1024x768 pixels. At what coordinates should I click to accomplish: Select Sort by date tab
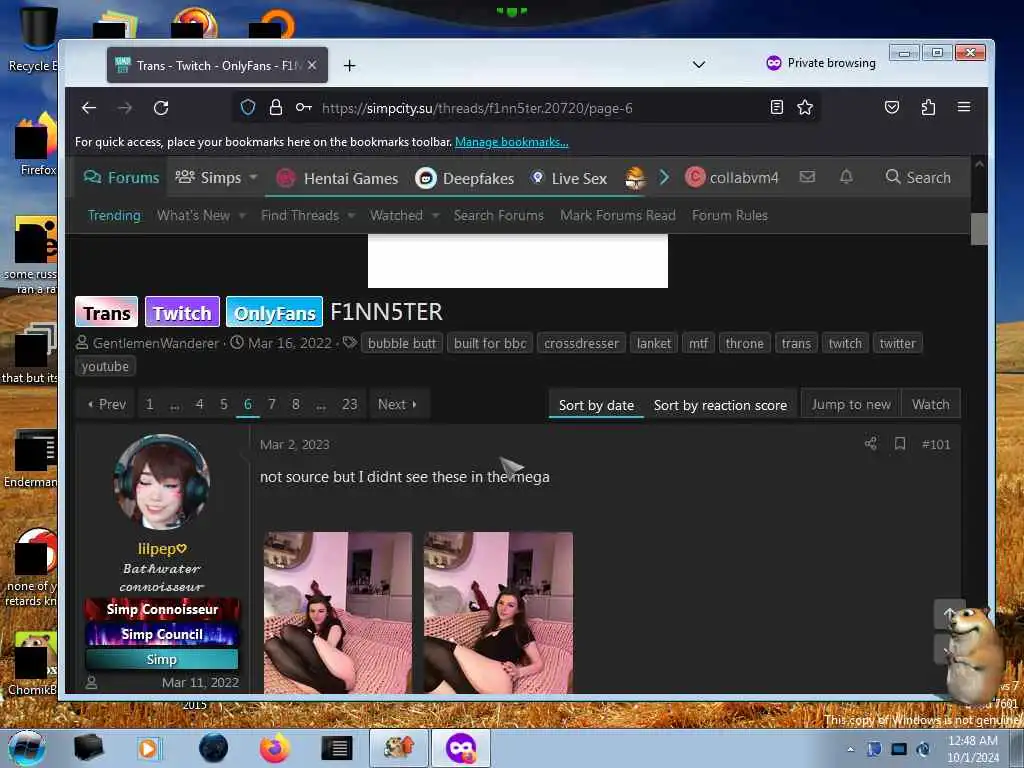[596, 405]
